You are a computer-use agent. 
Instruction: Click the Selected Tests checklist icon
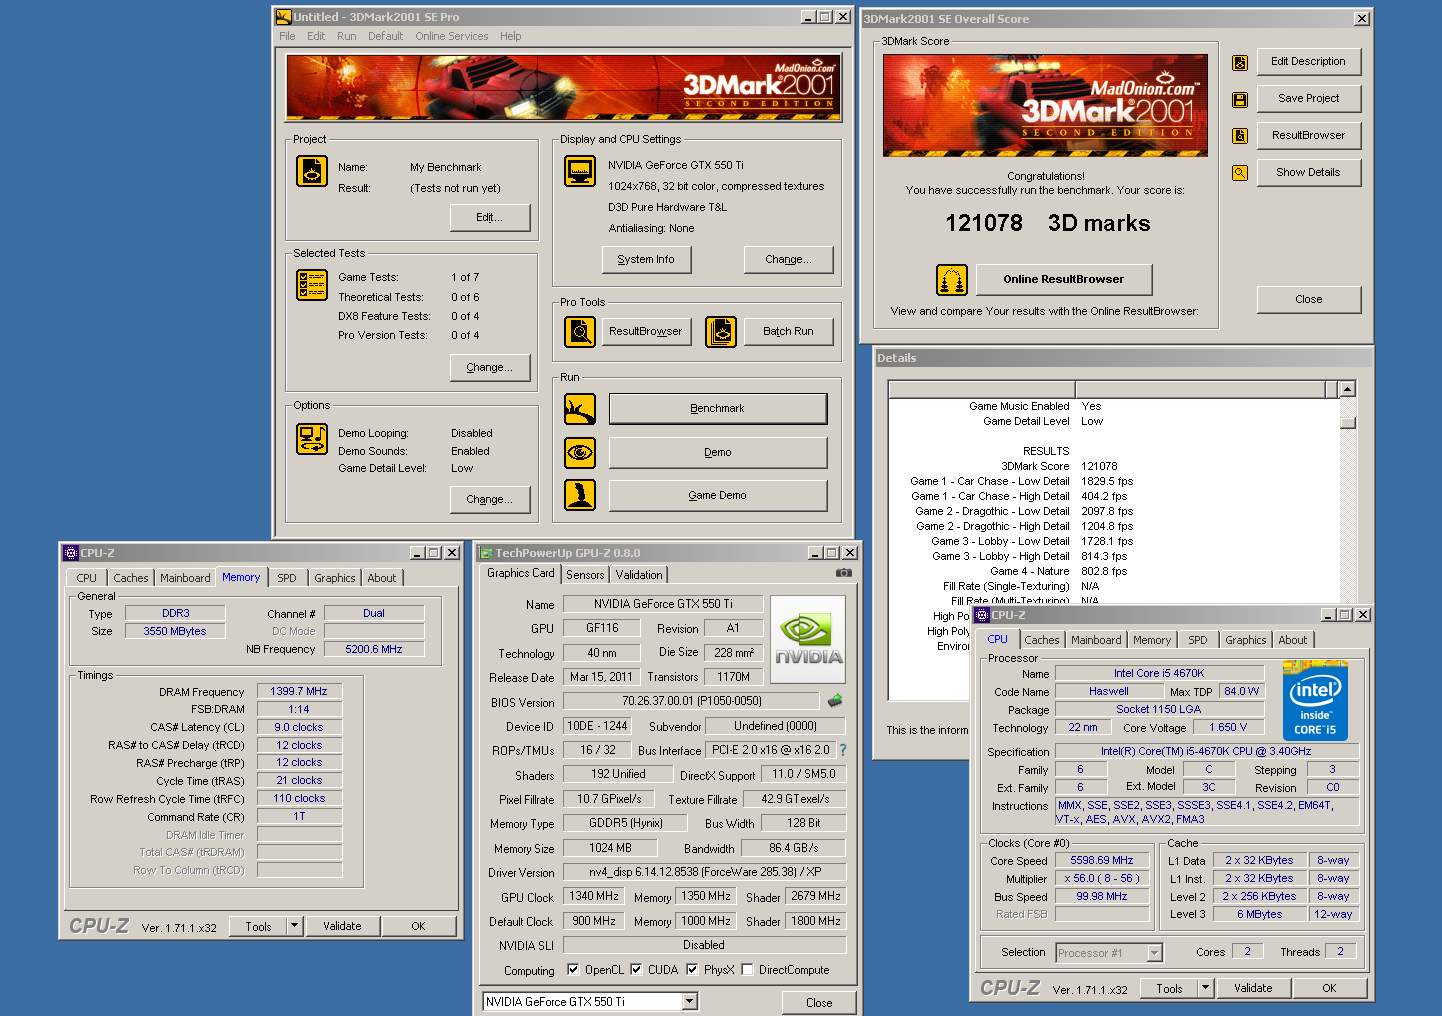pos(312,285)
